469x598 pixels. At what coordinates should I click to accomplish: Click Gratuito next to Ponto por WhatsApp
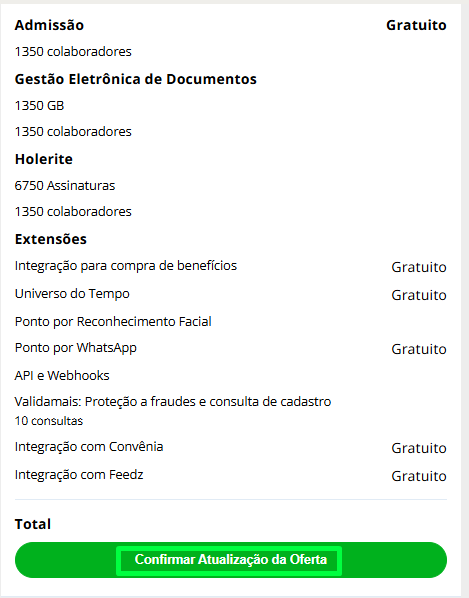(x=419, y=349)
